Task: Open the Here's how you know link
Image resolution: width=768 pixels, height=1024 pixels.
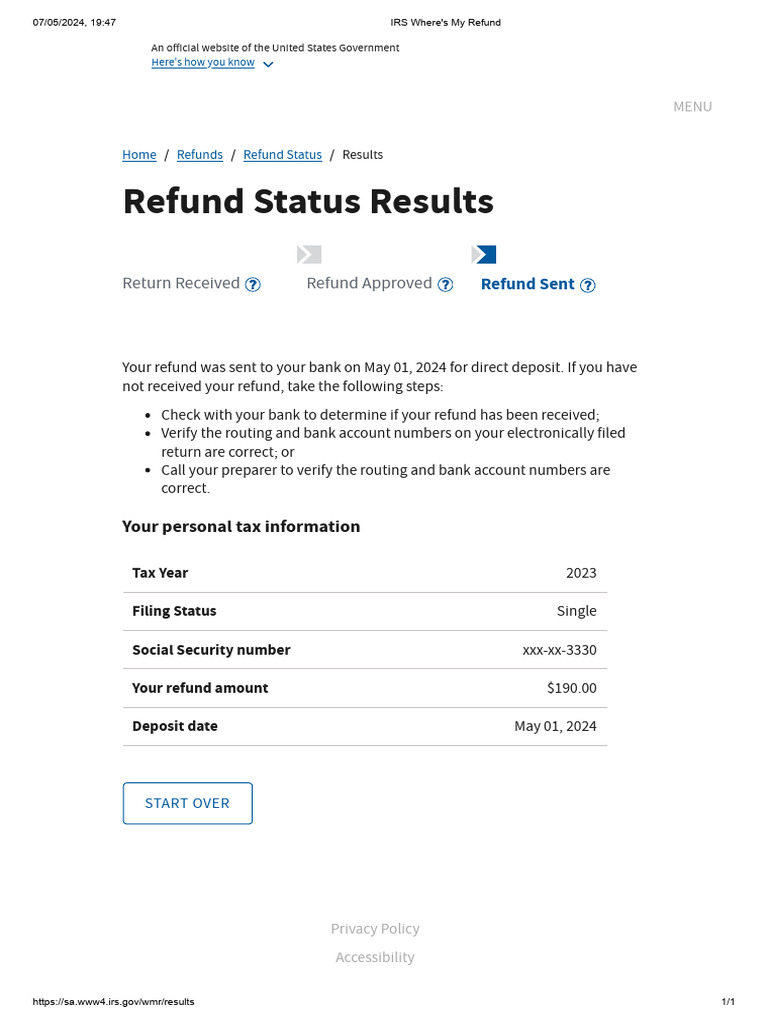Action: [x=203, y=63]
